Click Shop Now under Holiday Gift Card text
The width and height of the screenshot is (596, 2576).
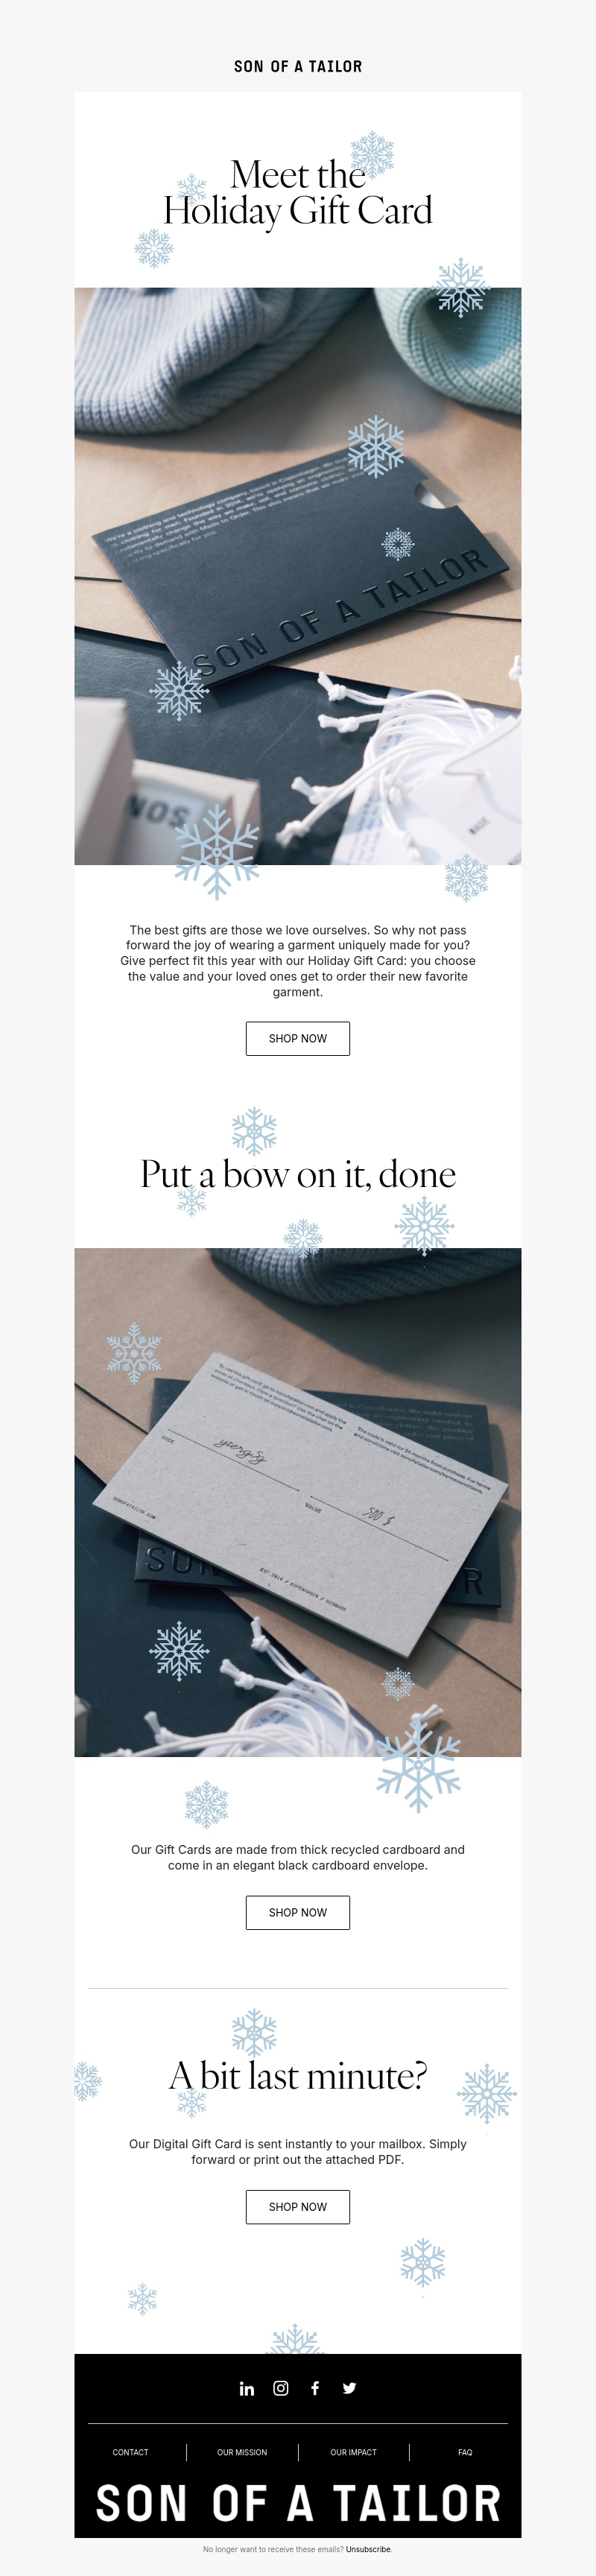point(298,1038)
